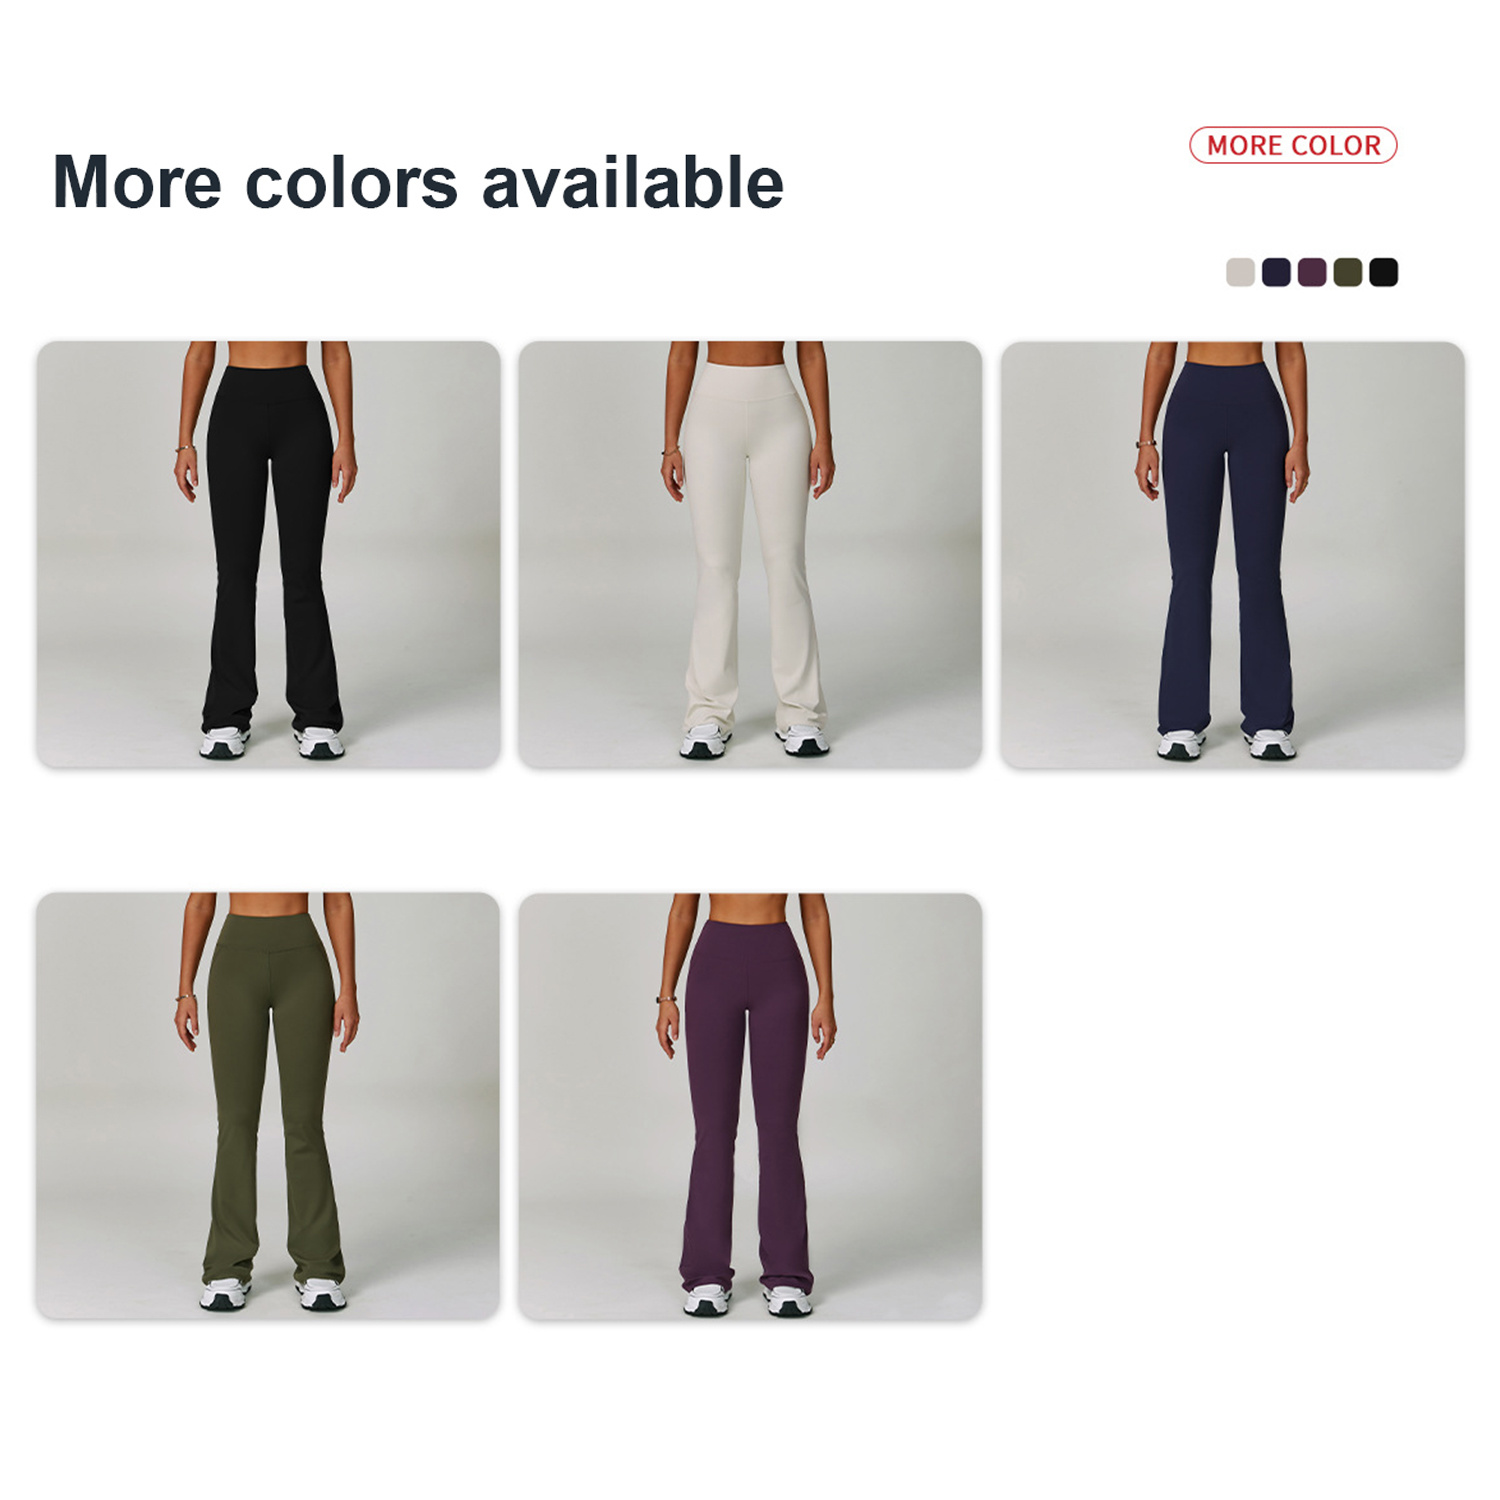Click the word available in heading
The width and height of the screenshot is (1500, 1500).
(633, 183)
